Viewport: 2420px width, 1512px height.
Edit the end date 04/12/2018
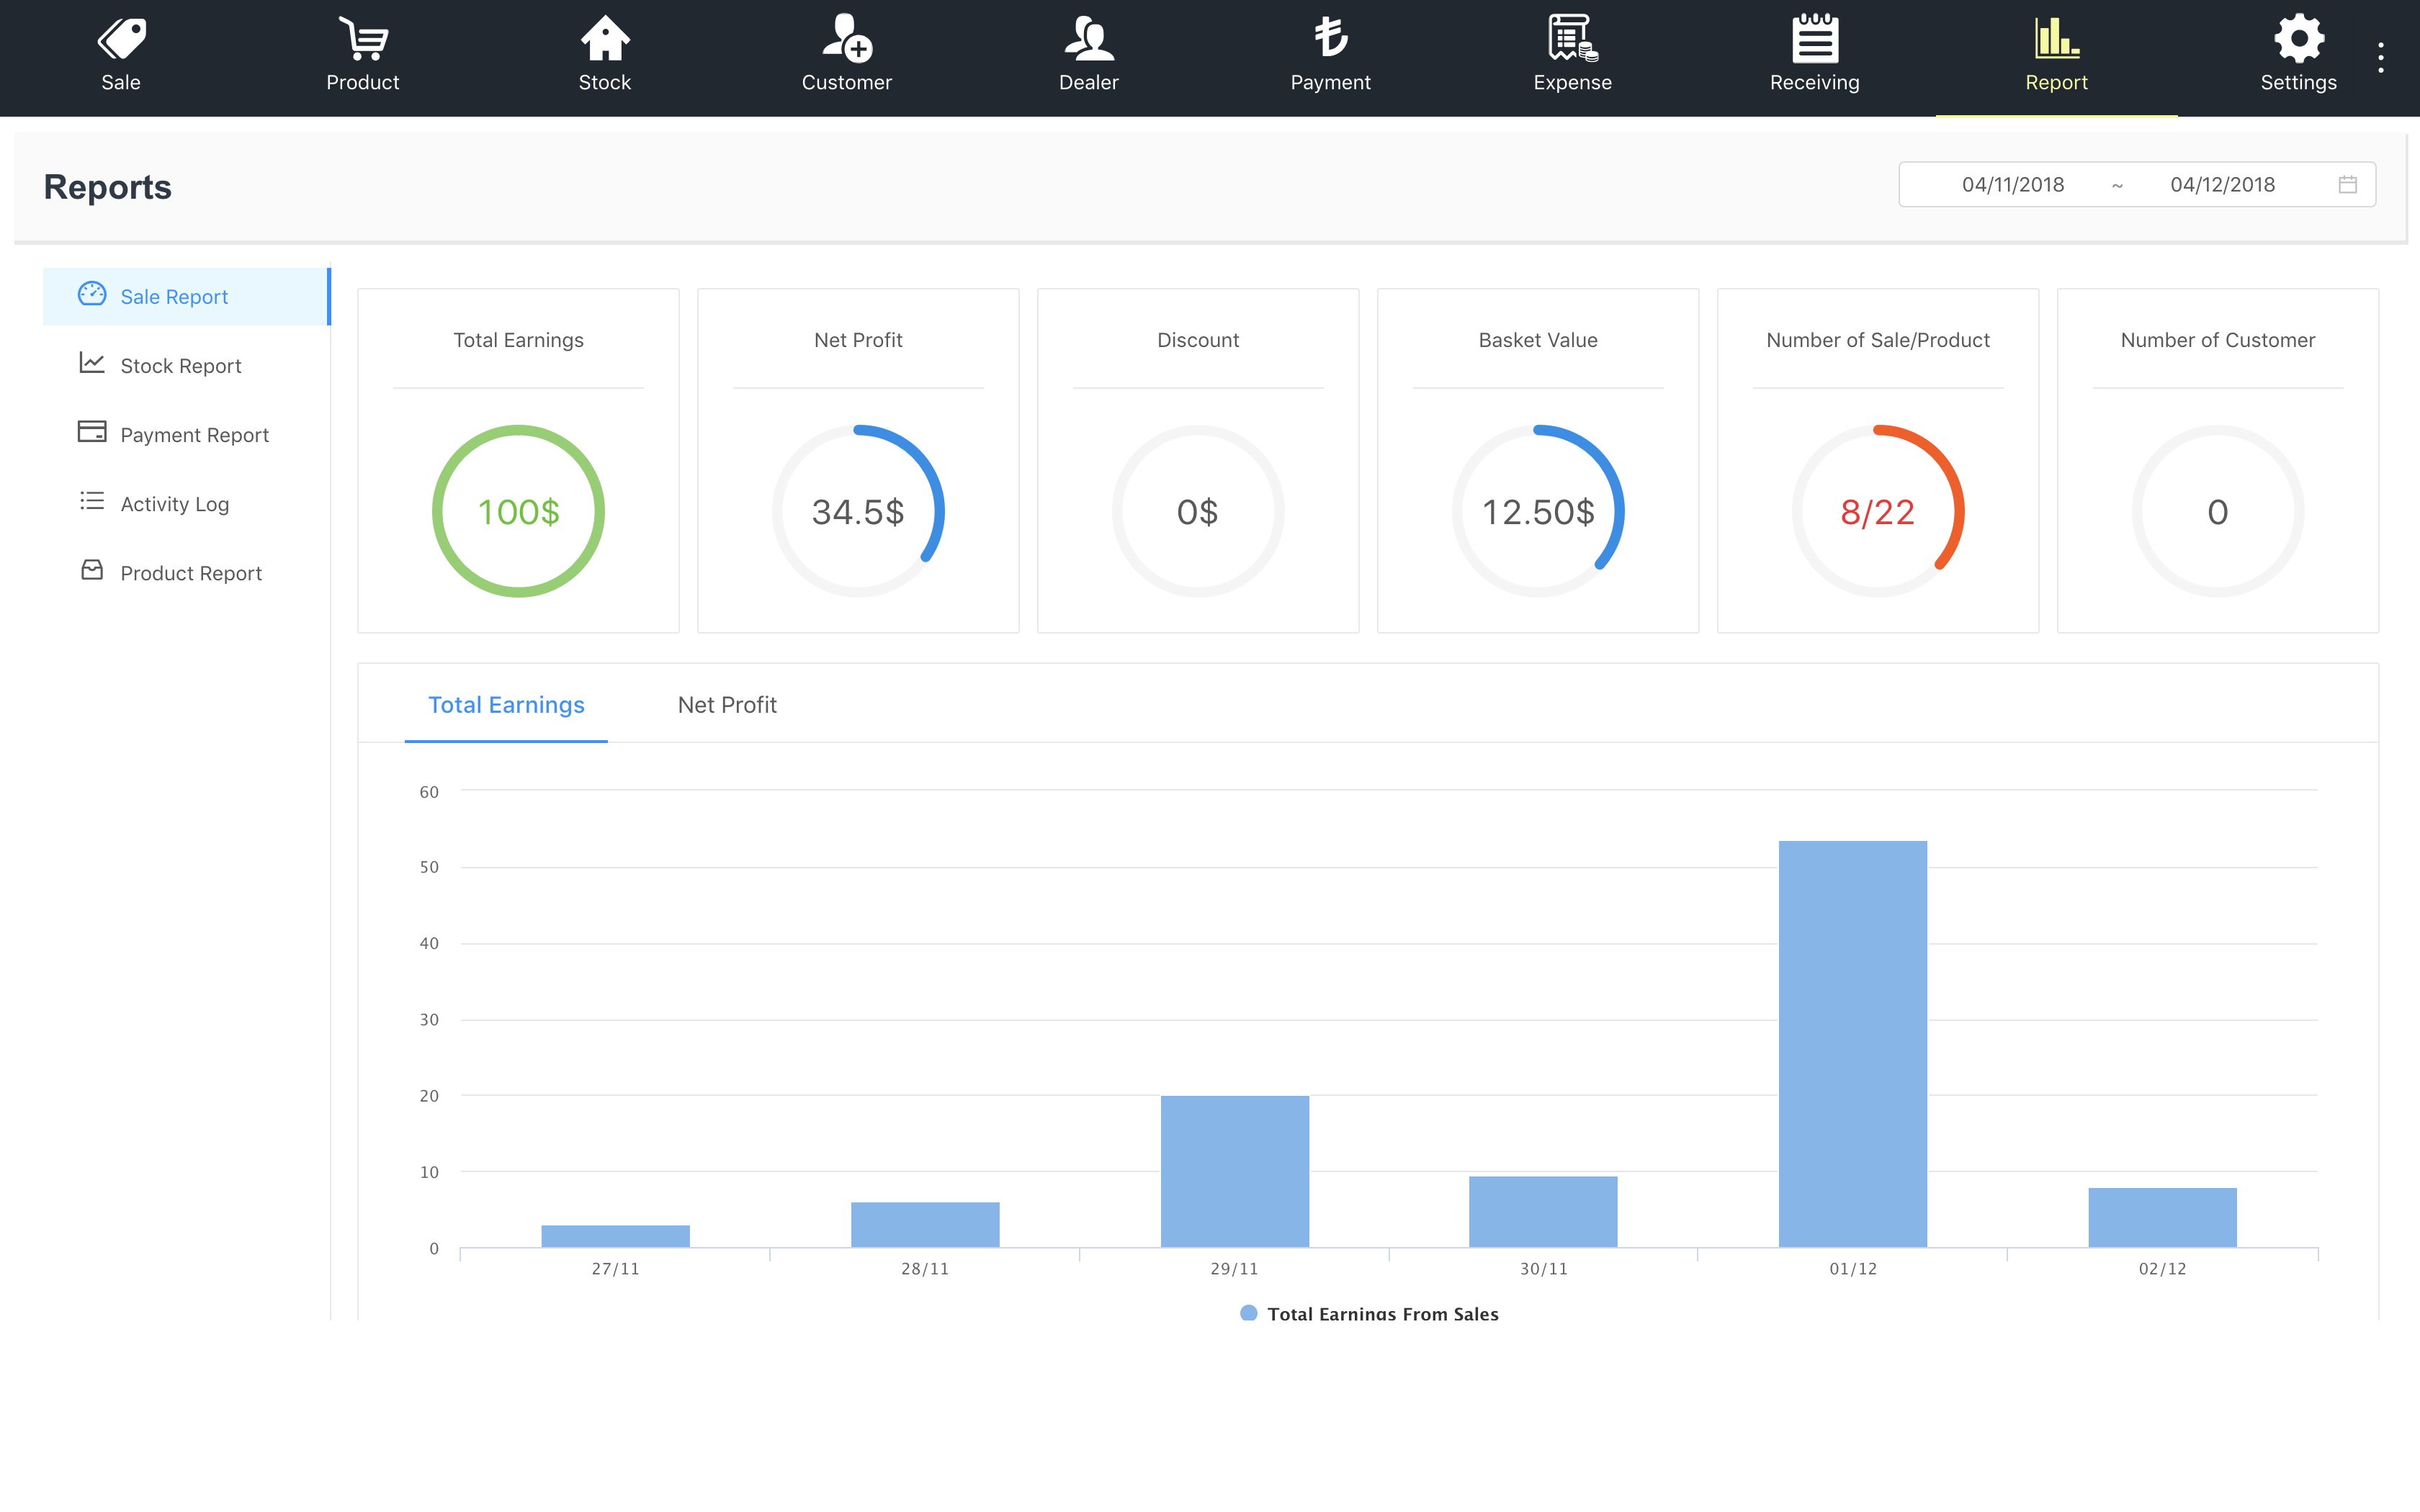2222,184
